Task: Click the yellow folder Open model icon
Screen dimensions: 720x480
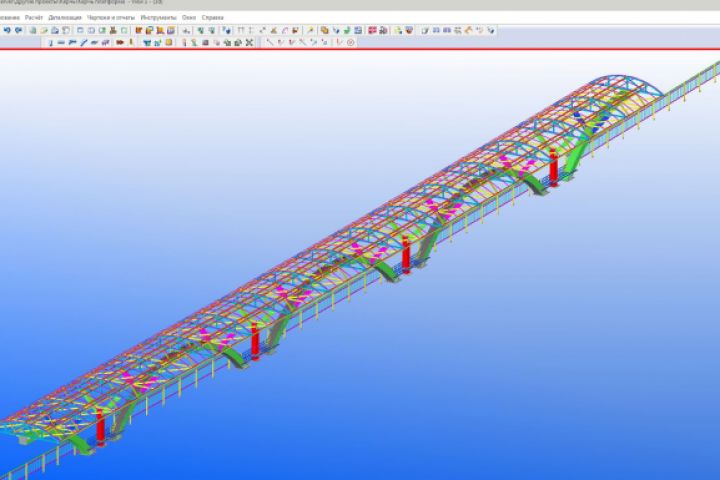Action: [44, 31]
